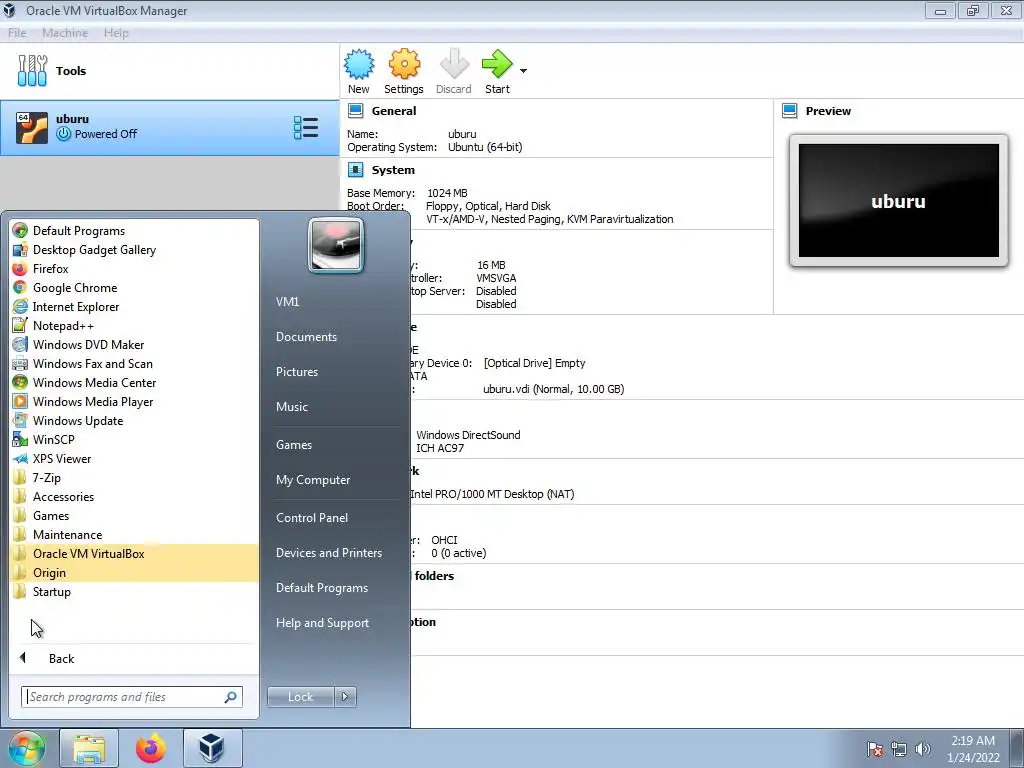Click the taskbar clock showing 2:19 AM
The height and width of the screenshot is (768, 1024).
[973, 749]
